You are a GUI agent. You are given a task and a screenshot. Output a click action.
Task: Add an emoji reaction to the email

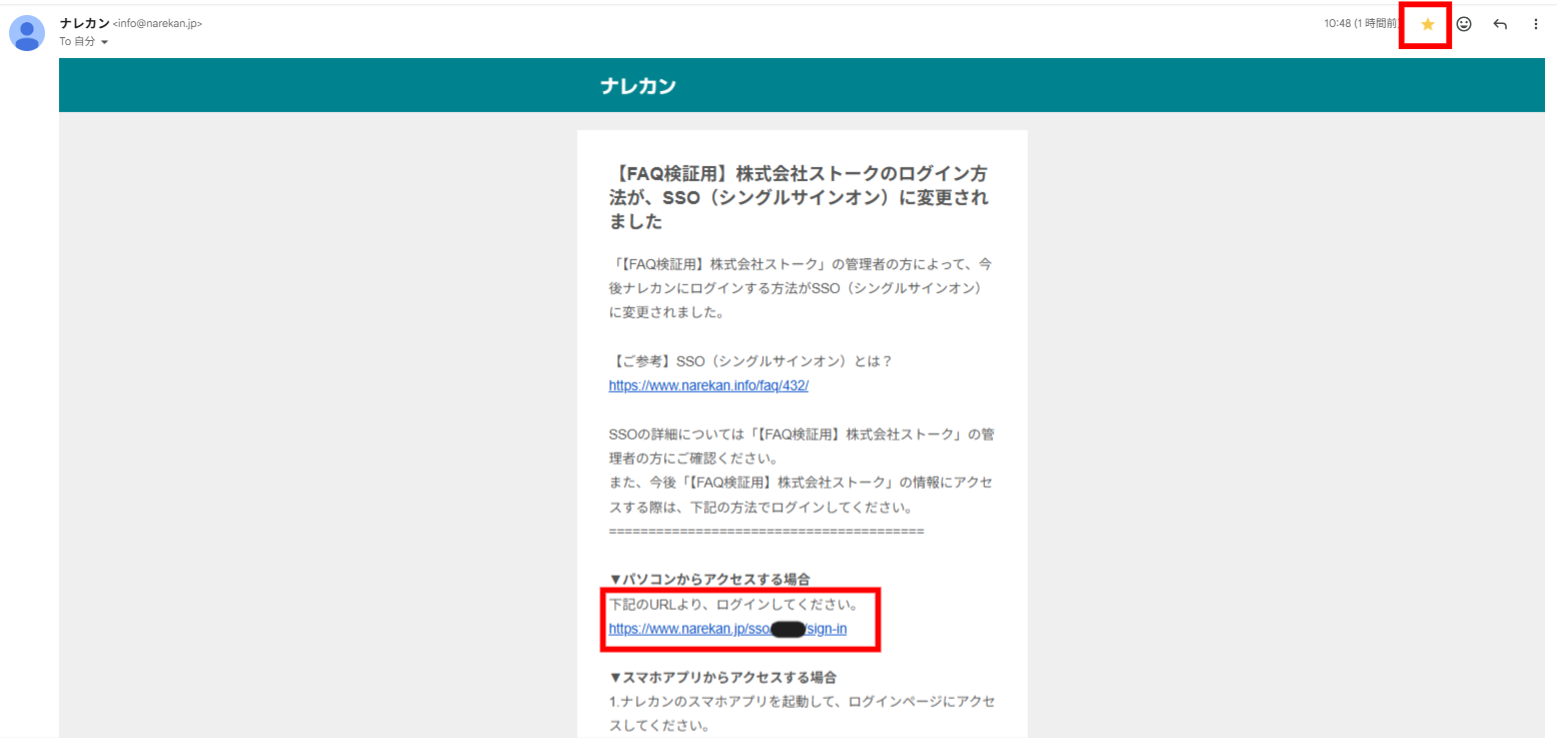[x=1464, y=24]
